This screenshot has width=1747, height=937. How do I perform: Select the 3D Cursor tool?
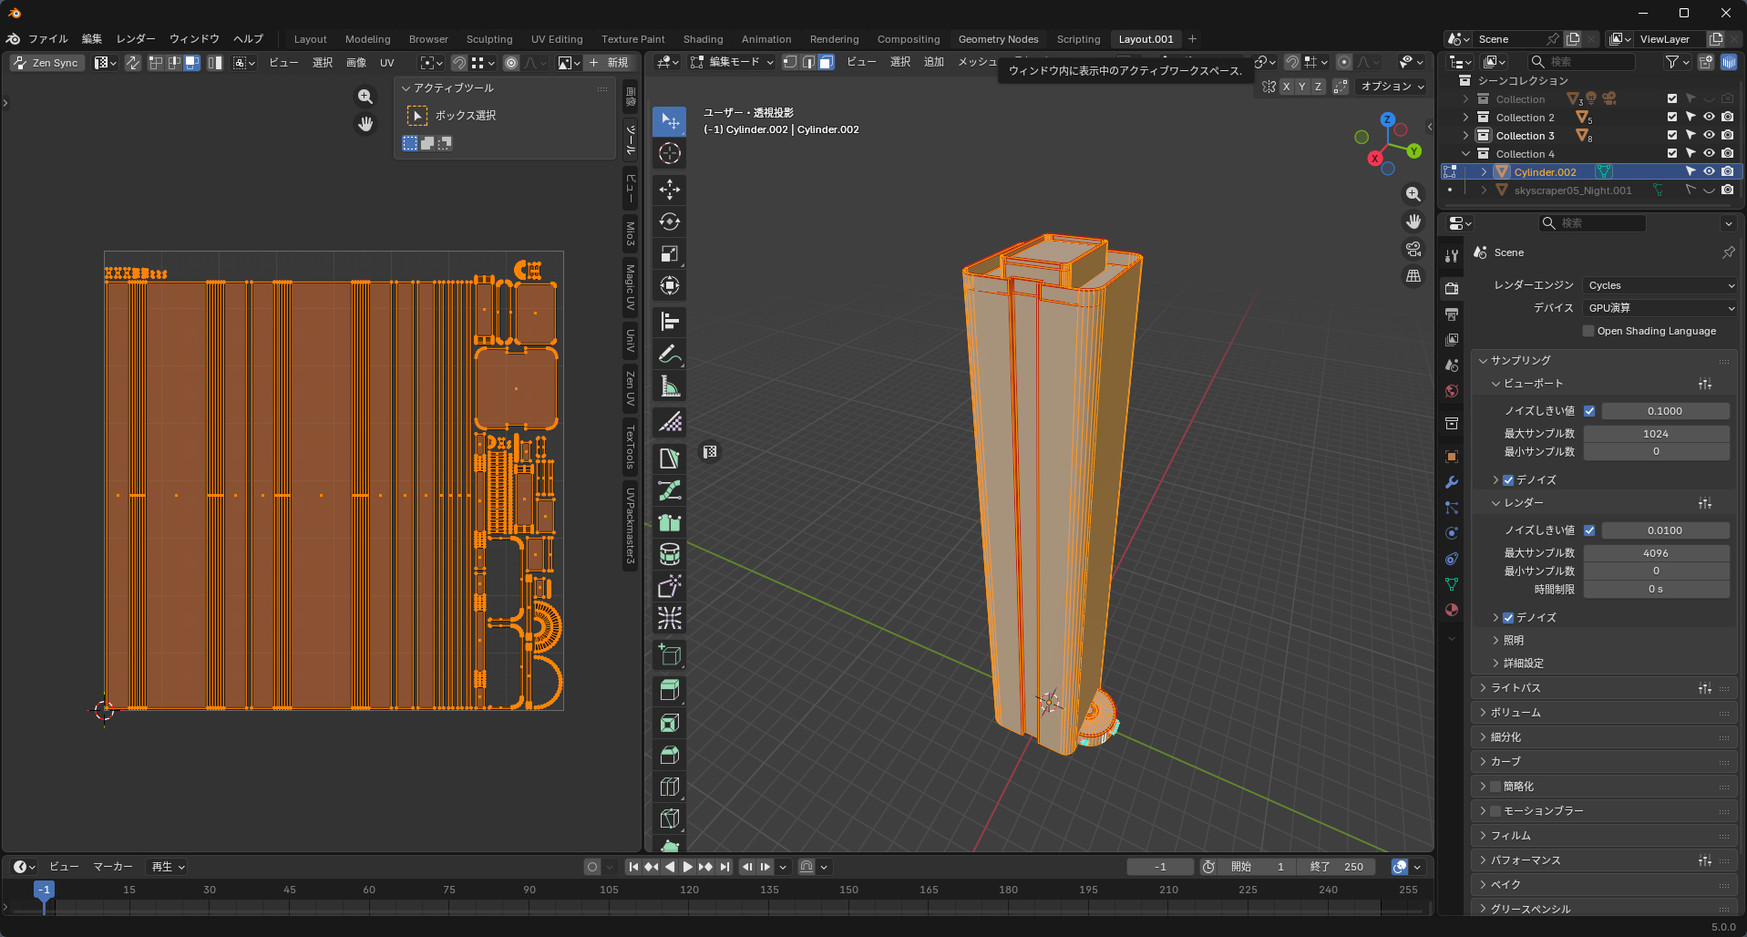click(670, 154)
